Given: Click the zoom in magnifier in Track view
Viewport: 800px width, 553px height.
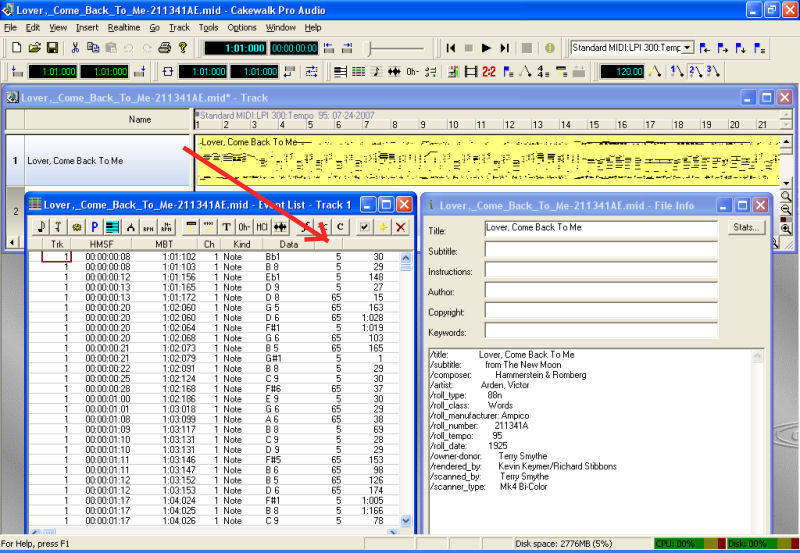Looking at the screenshot, I should (786, 229).
